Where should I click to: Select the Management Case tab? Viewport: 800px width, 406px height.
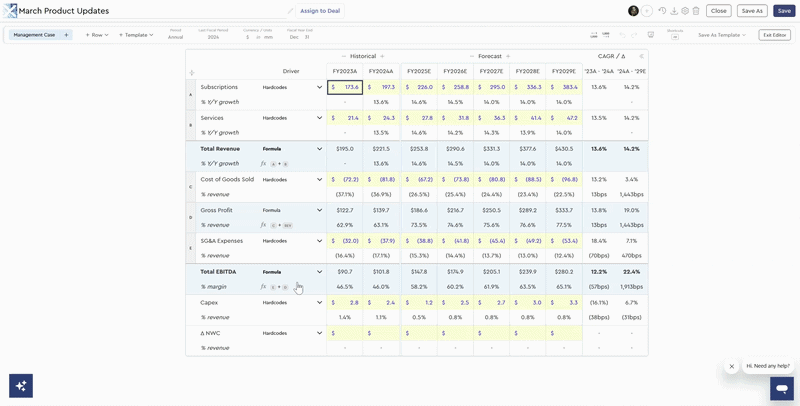[x=34, y=35]
